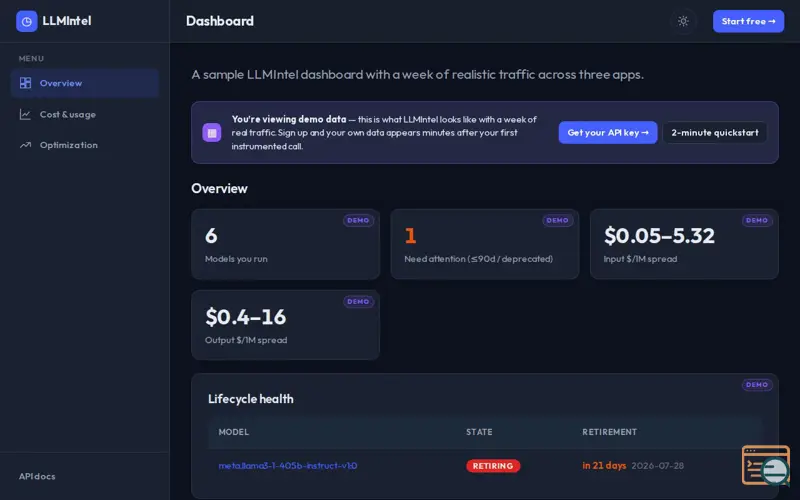Click the STATE column header
This screenshot has height=500, width=800.
point(479,432)
